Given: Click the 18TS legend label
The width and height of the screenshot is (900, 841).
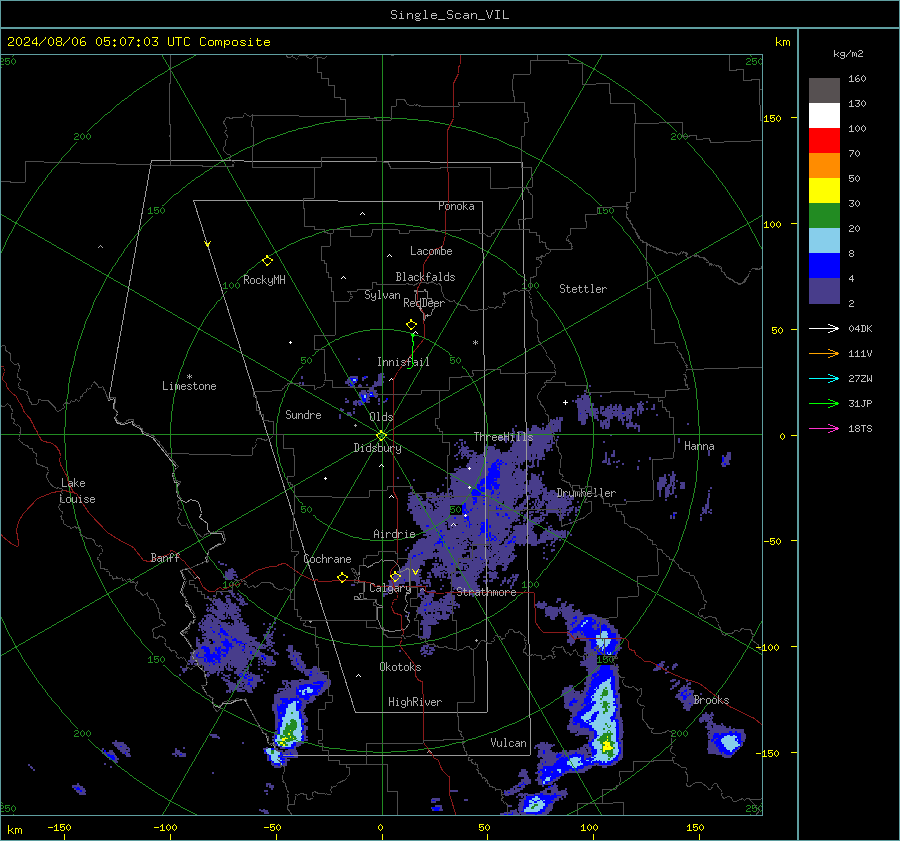Looking at the screenshot, I should tap(860, 428).
